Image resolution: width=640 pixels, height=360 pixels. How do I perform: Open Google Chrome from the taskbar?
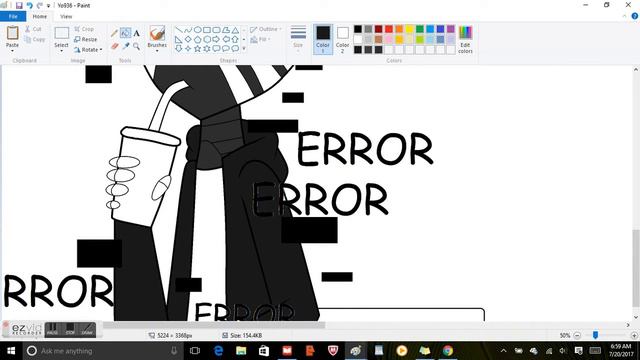448,351
